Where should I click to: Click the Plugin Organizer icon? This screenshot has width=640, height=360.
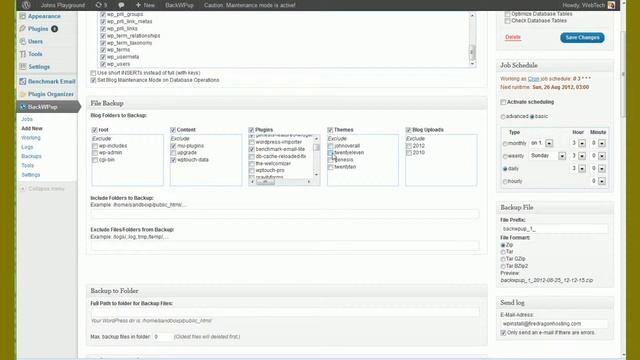23,94
